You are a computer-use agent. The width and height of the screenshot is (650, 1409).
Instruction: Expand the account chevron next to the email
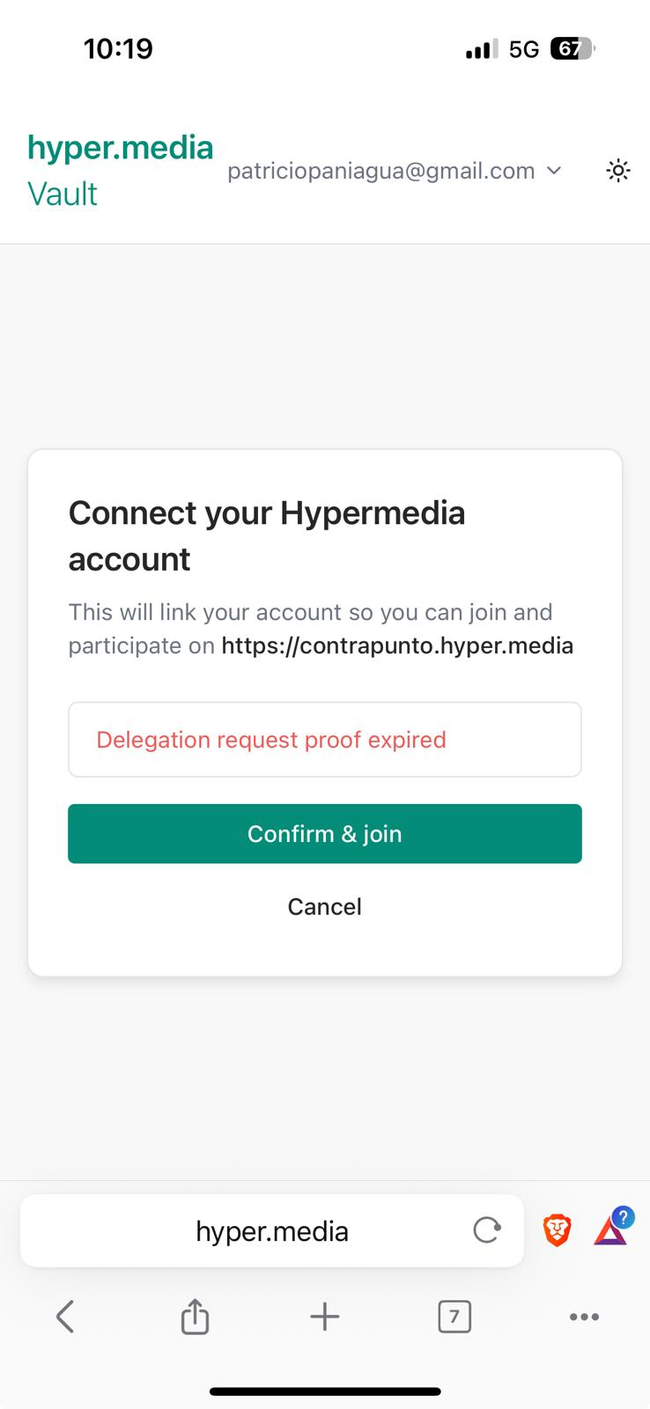[x=554, y=171]
